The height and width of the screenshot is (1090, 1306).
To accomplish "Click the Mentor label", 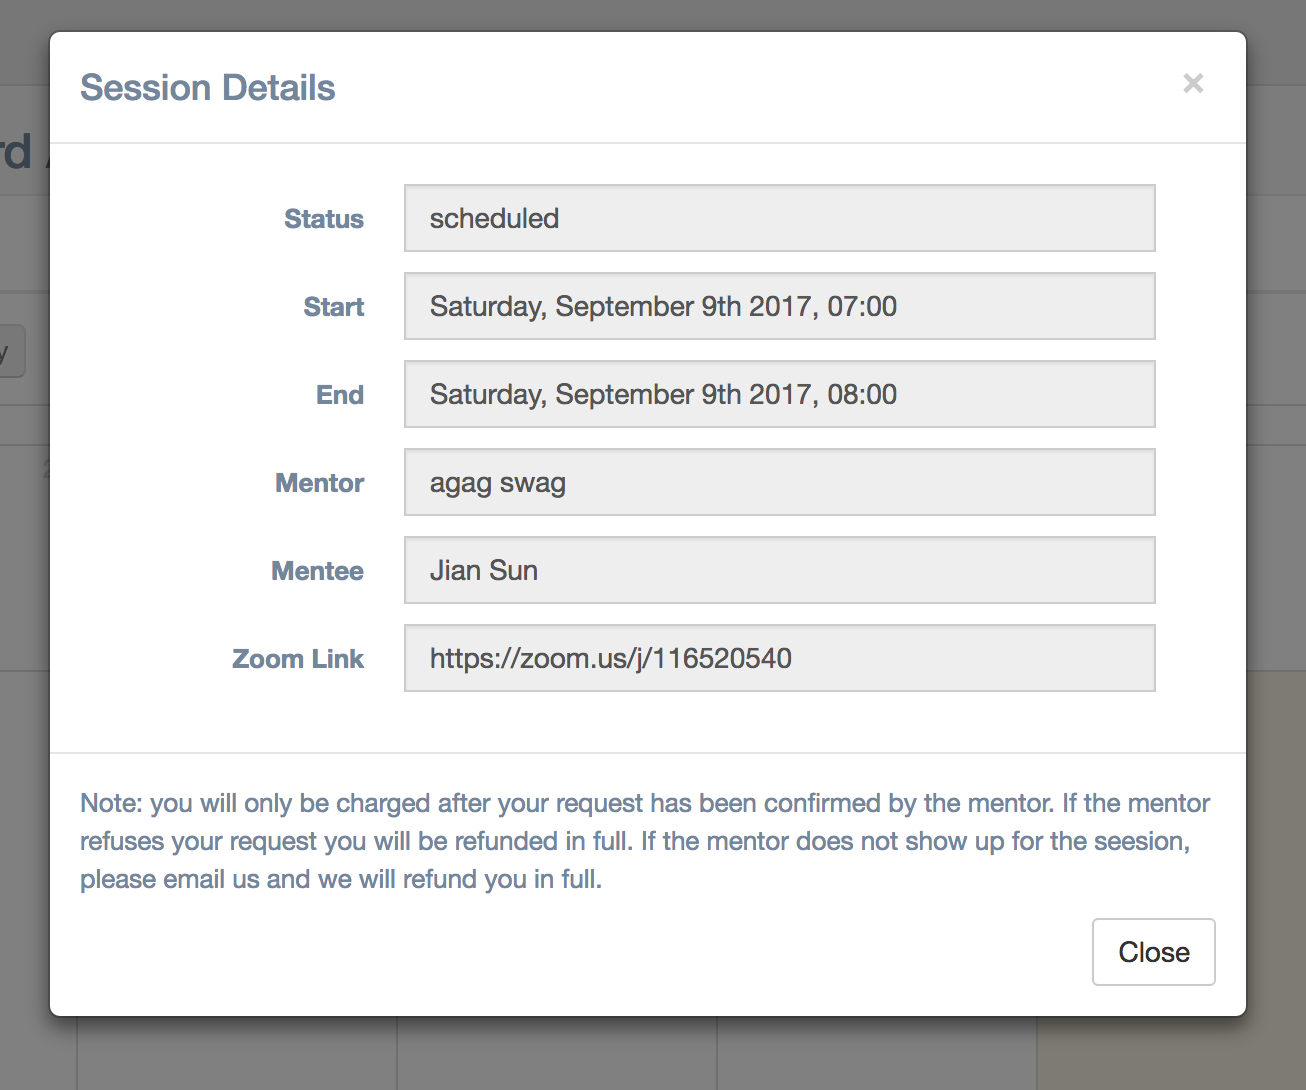I will pos(319,483).
